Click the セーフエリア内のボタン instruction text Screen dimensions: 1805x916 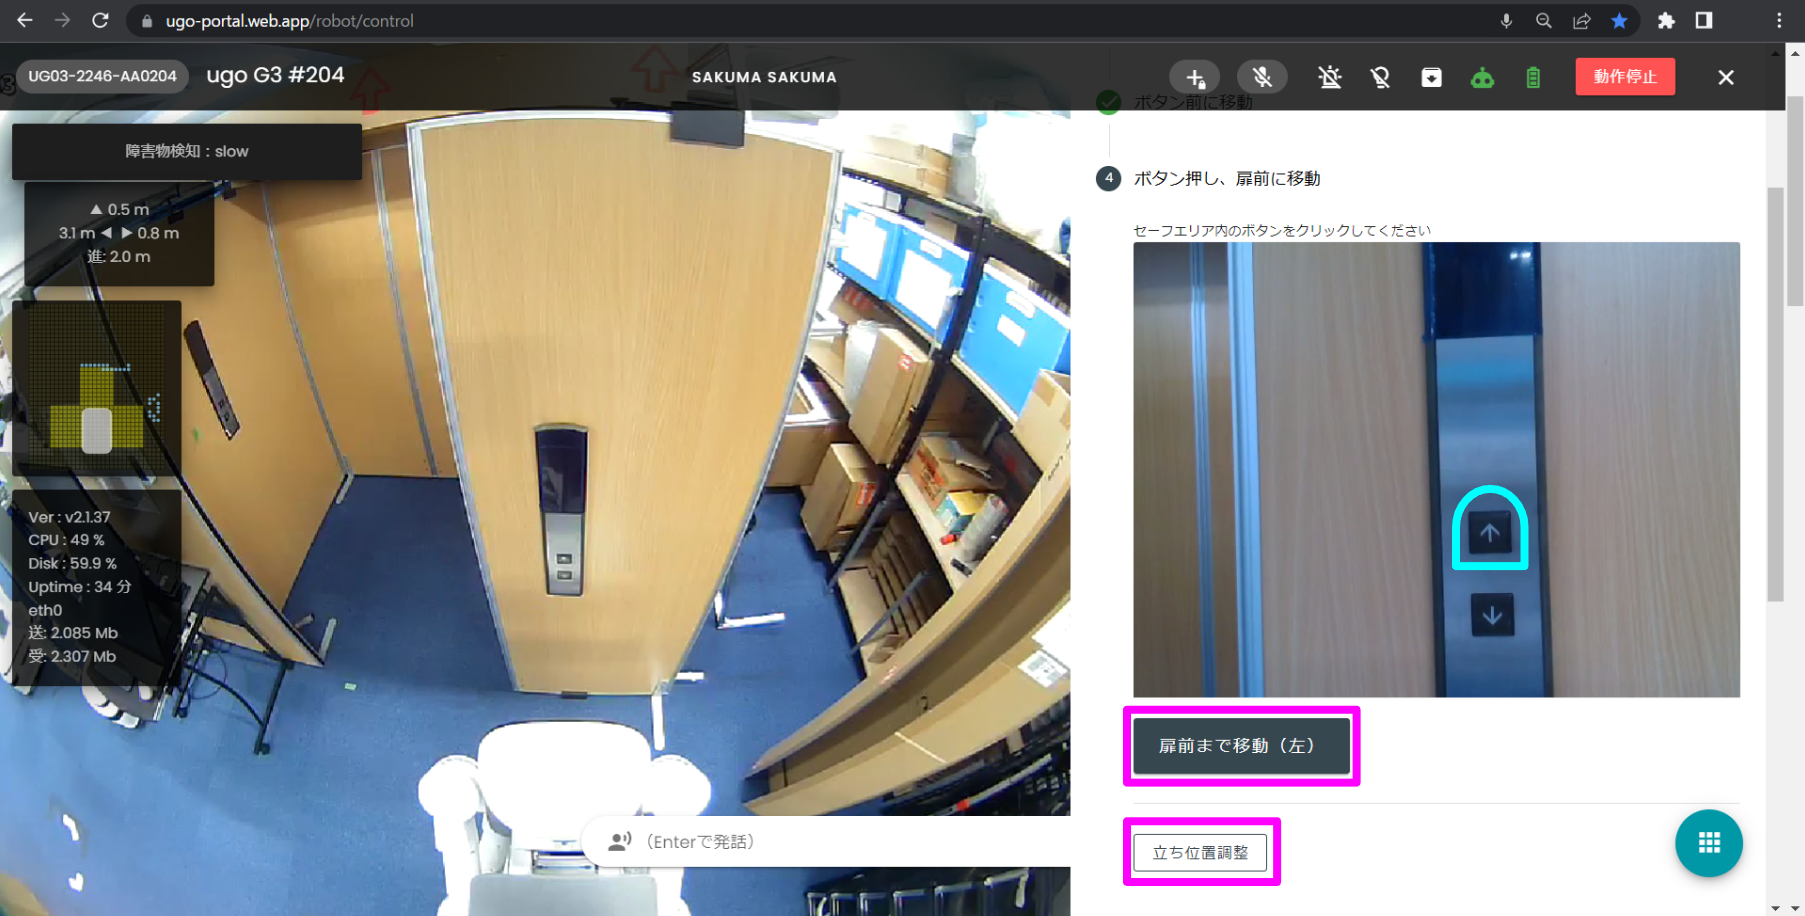pos(1282,230)
